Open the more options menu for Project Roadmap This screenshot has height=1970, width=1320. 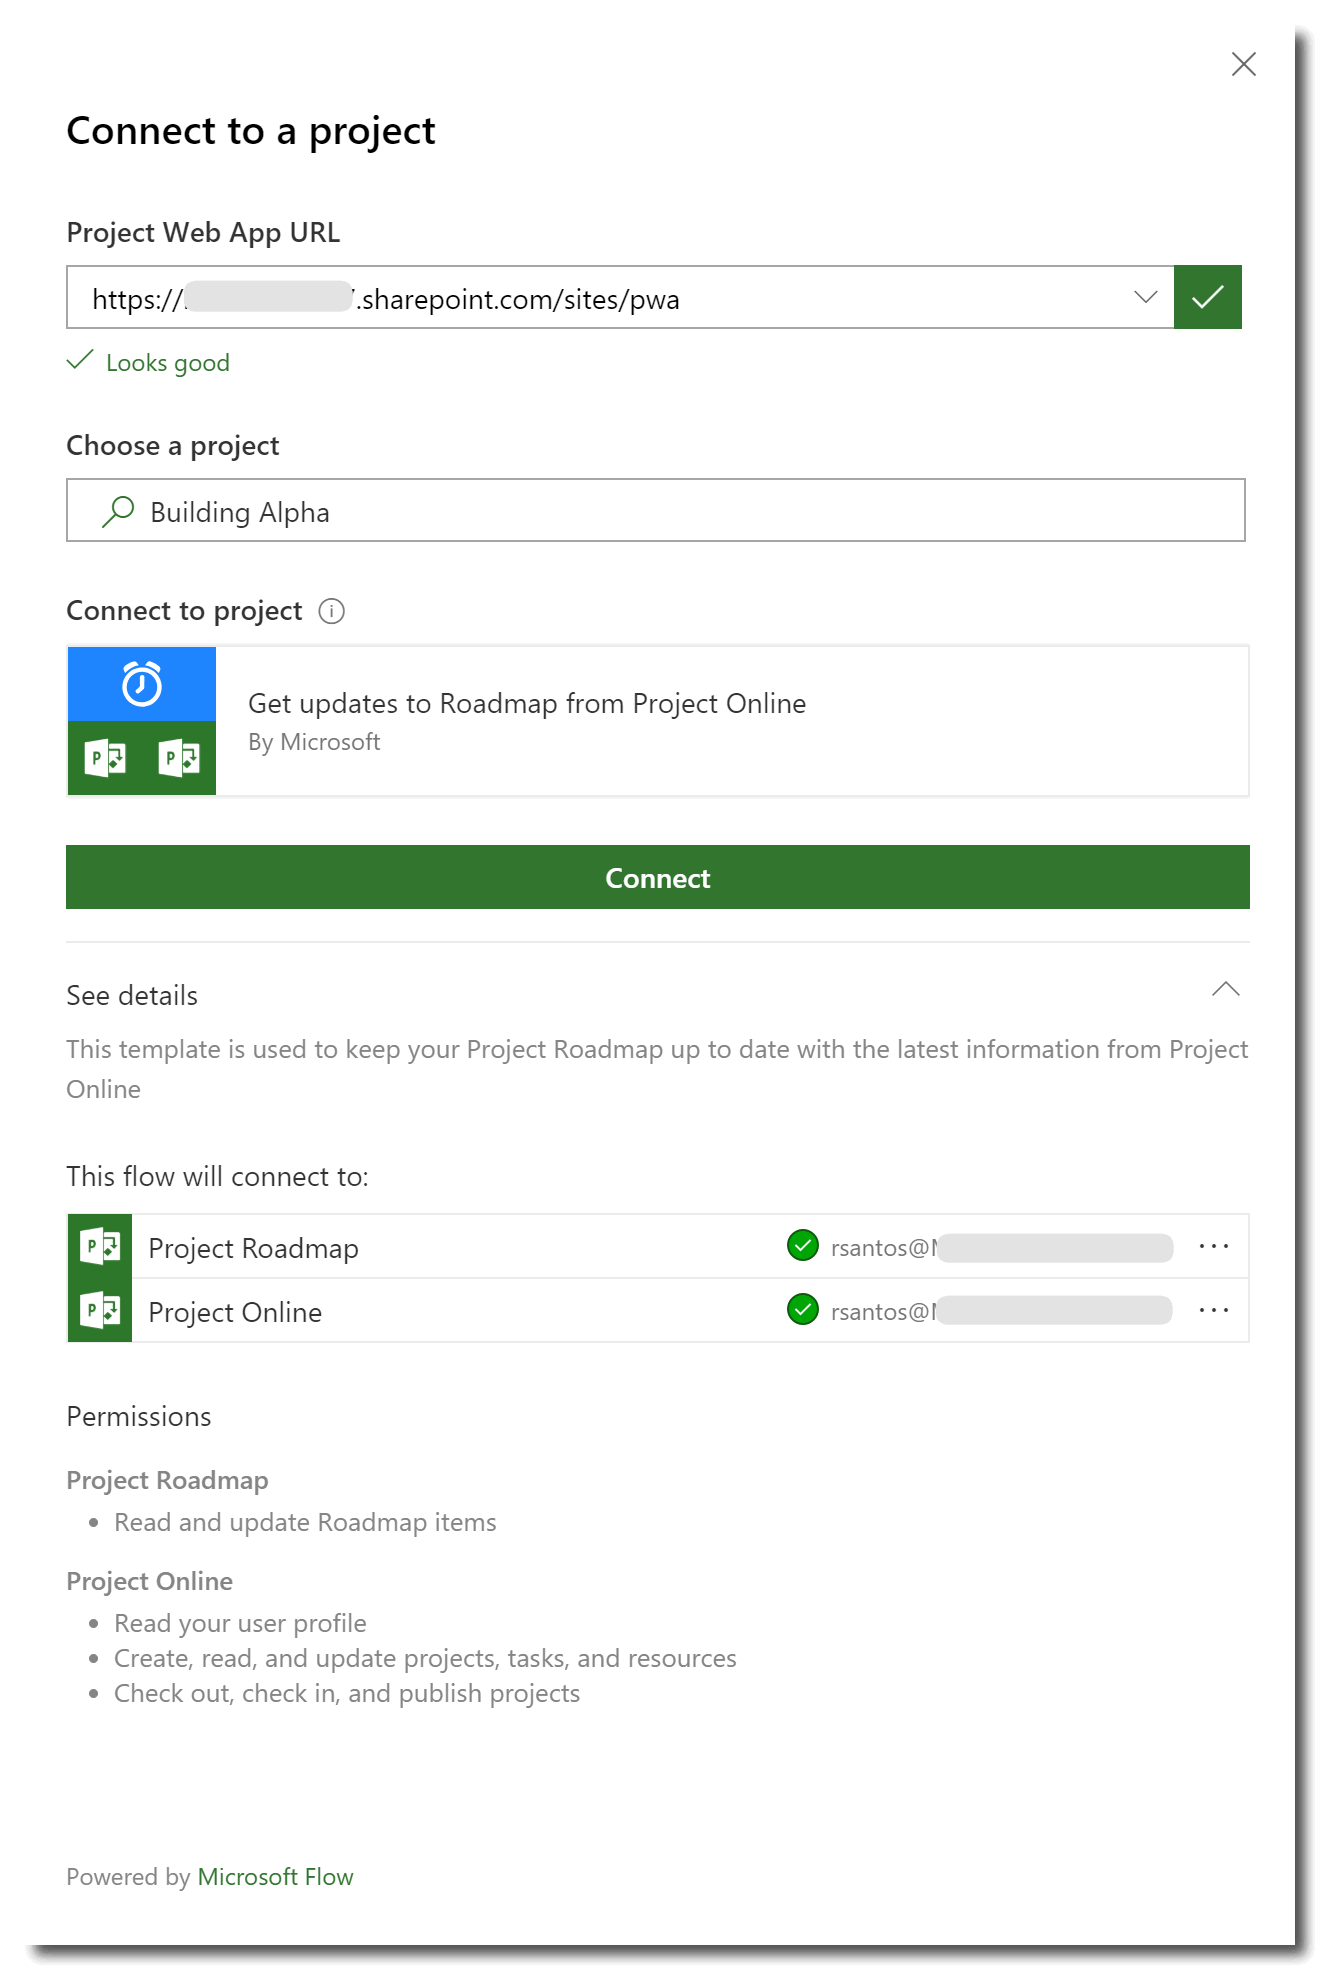pyautogui.click(x=1214, y=1246)
